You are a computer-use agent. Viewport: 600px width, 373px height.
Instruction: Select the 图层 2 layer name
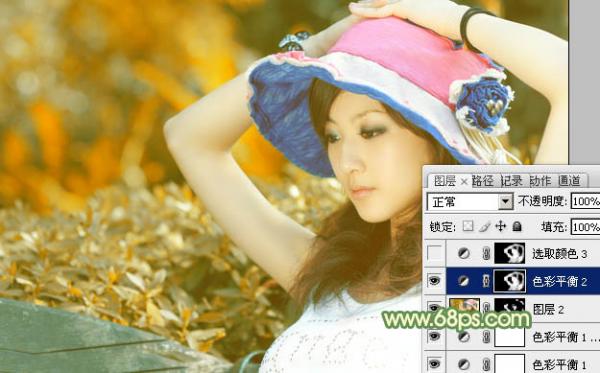[548, 309]
